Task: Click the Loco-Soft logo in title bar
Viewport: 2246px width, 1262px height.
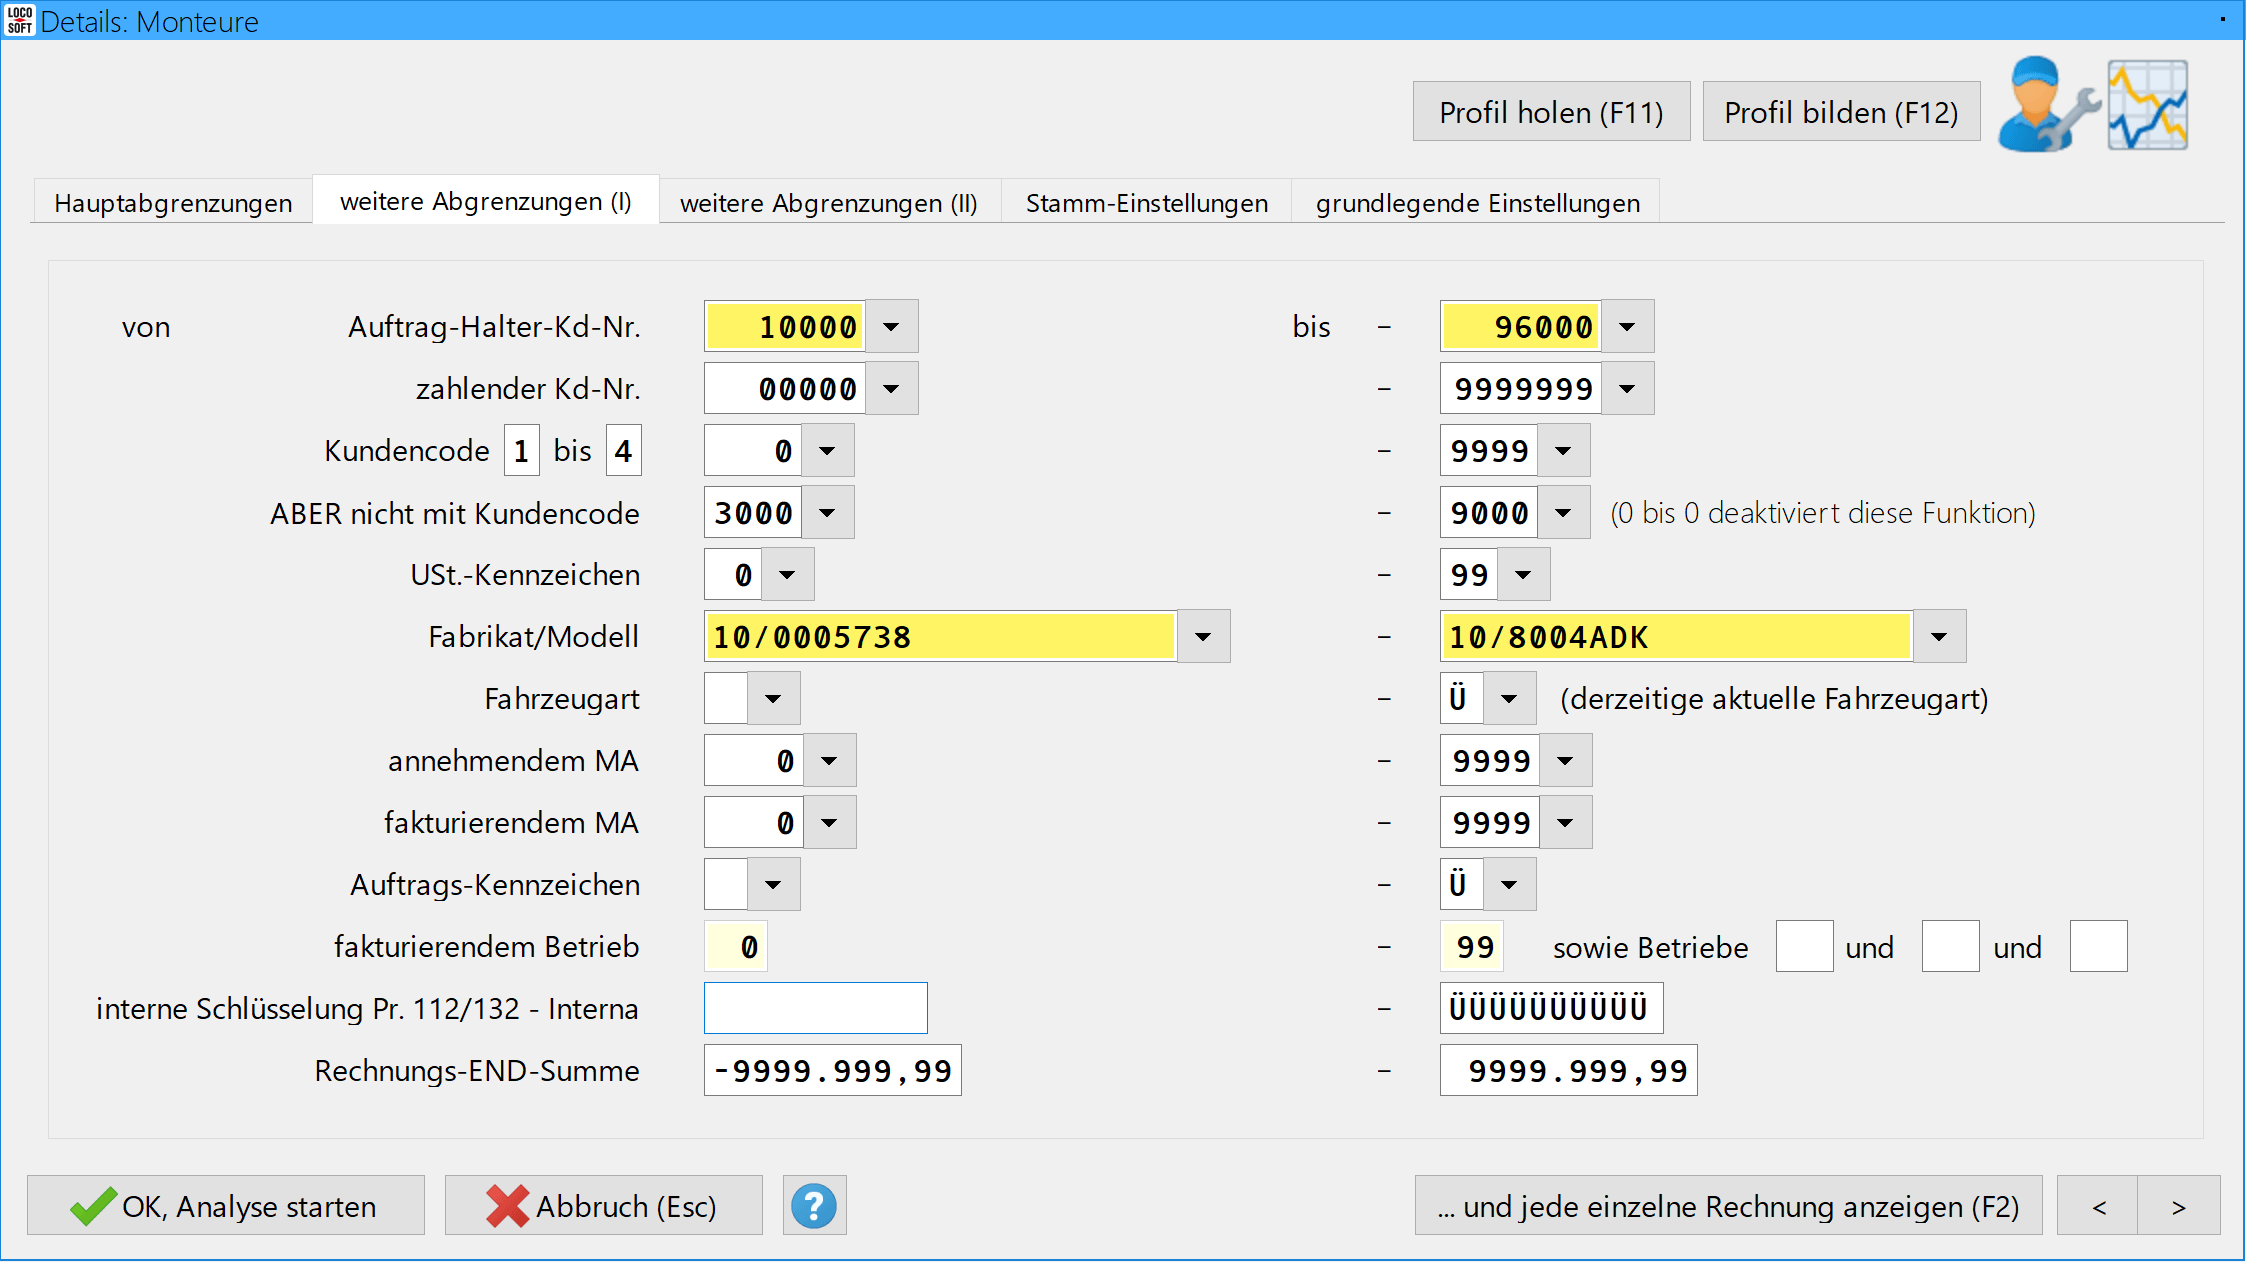Action: (x=19, y=20)
